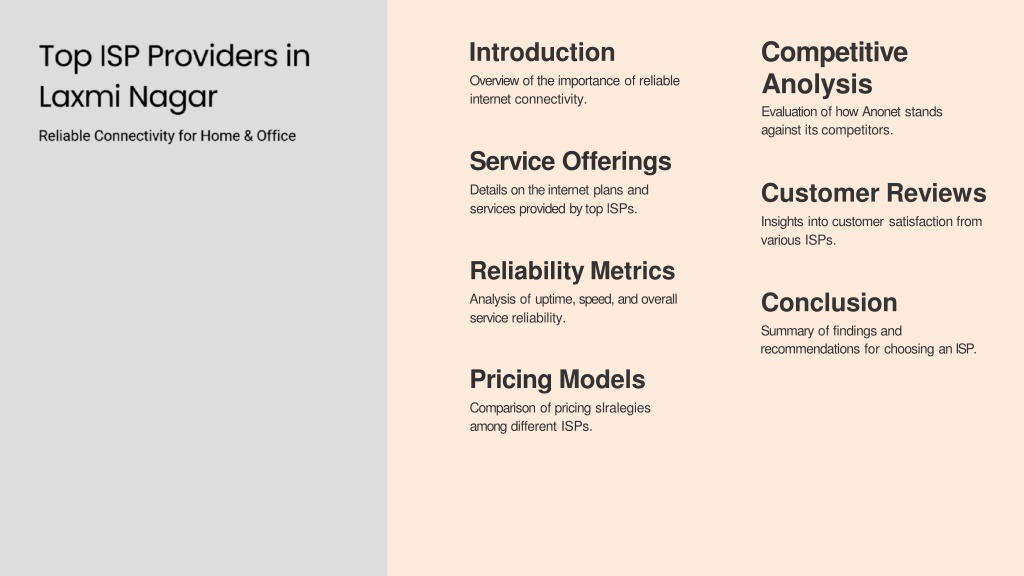Click the words 'Laxmi Nagar' in the title
Image resolution: width=1024 pixels, height=576 pixels.
coord(128,97)
